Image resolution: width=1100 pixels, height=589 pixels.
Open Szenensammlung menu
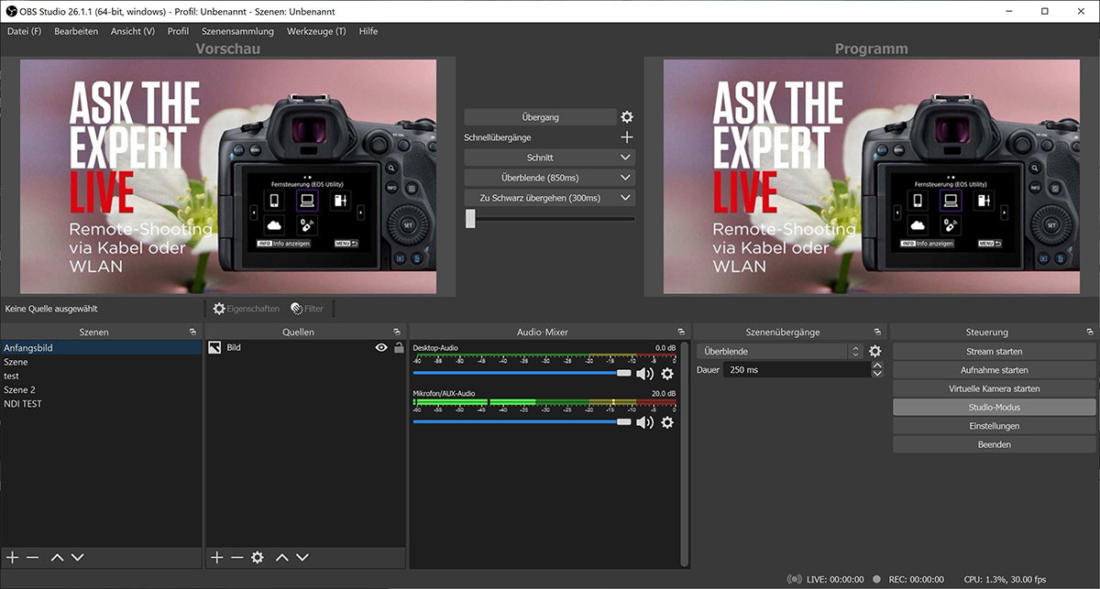coord(237,32)
